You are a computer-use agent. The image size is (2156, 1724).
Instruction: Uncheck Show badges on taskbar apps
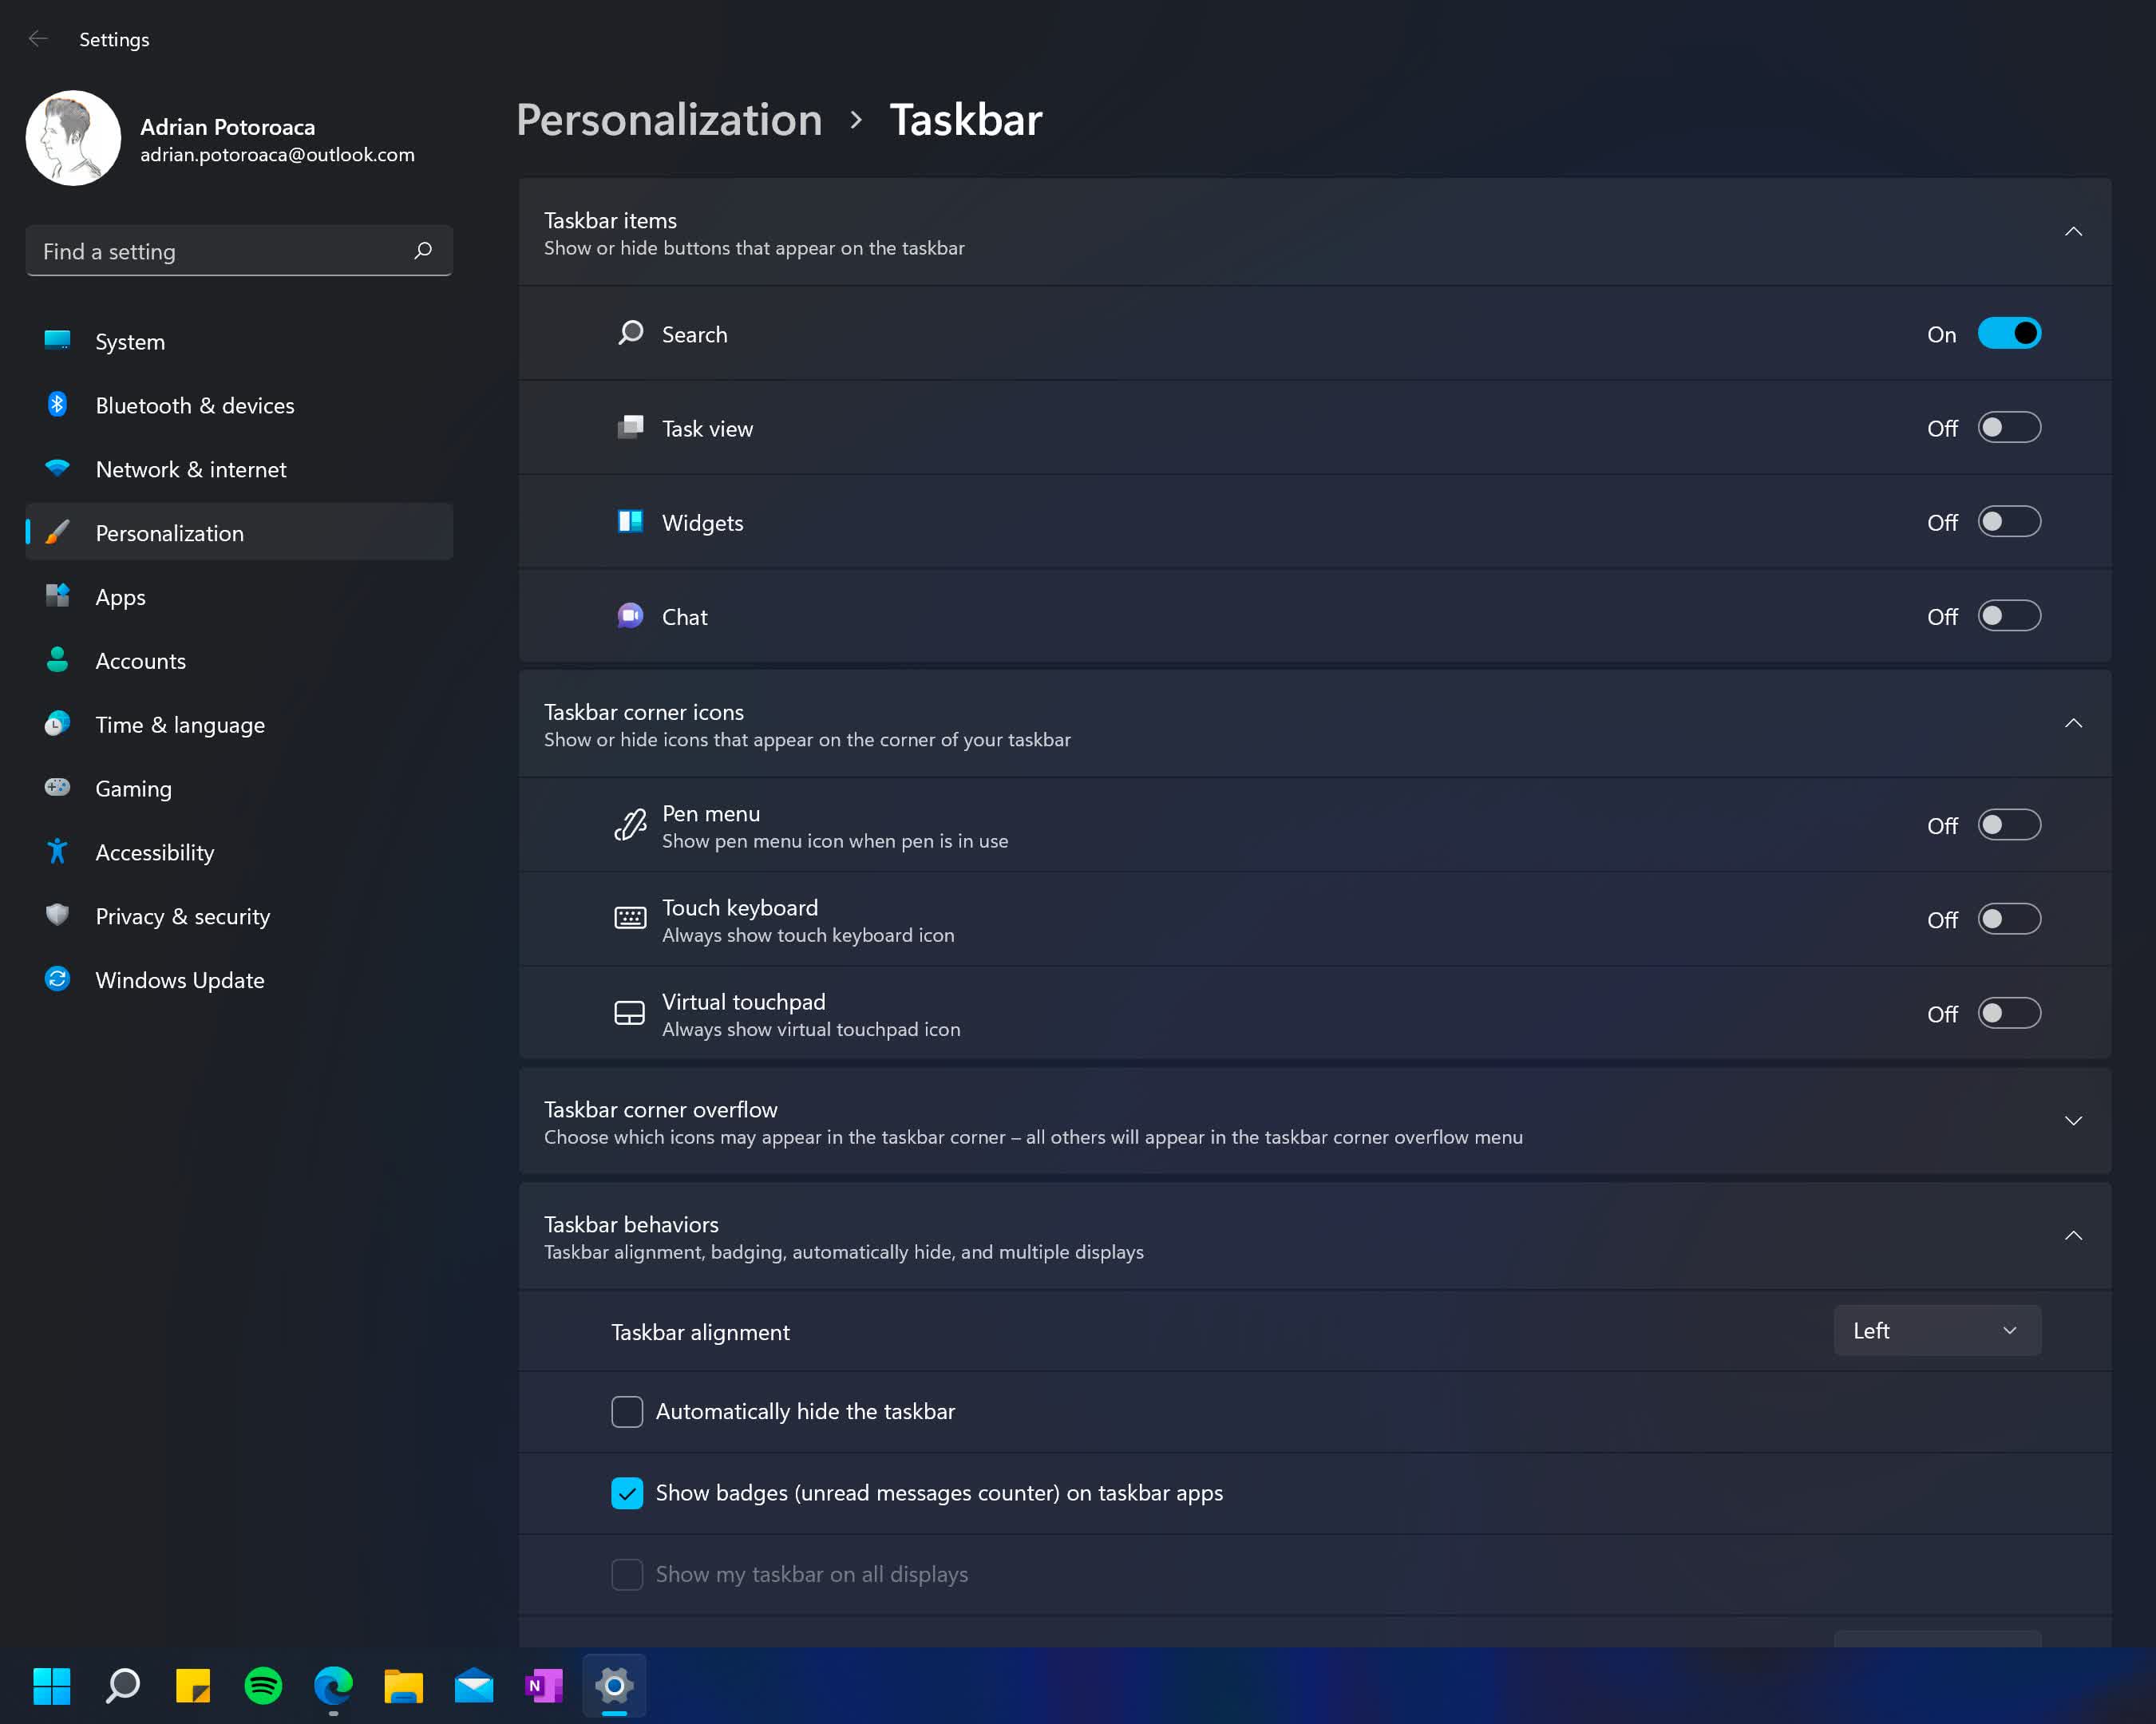point(627,1493)
